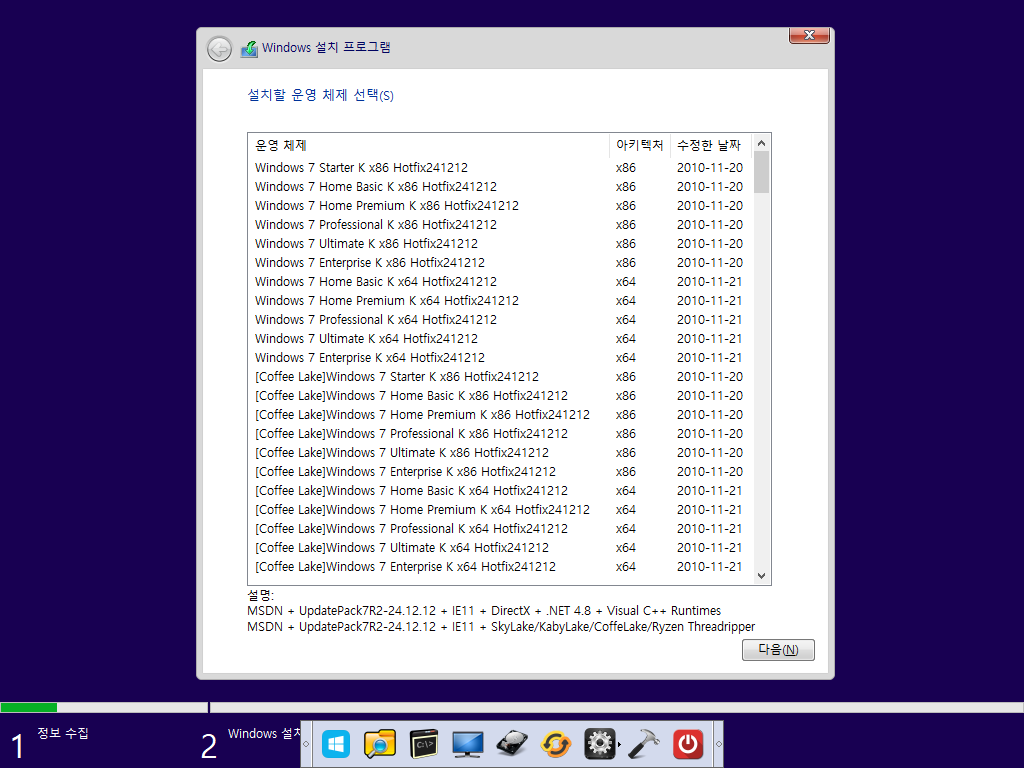Select [Coffee Lake]Windows 7 Home Premium K x86
Viewport: 1024px width, 768px height.
pyautogui.click(x=500, y=415)
